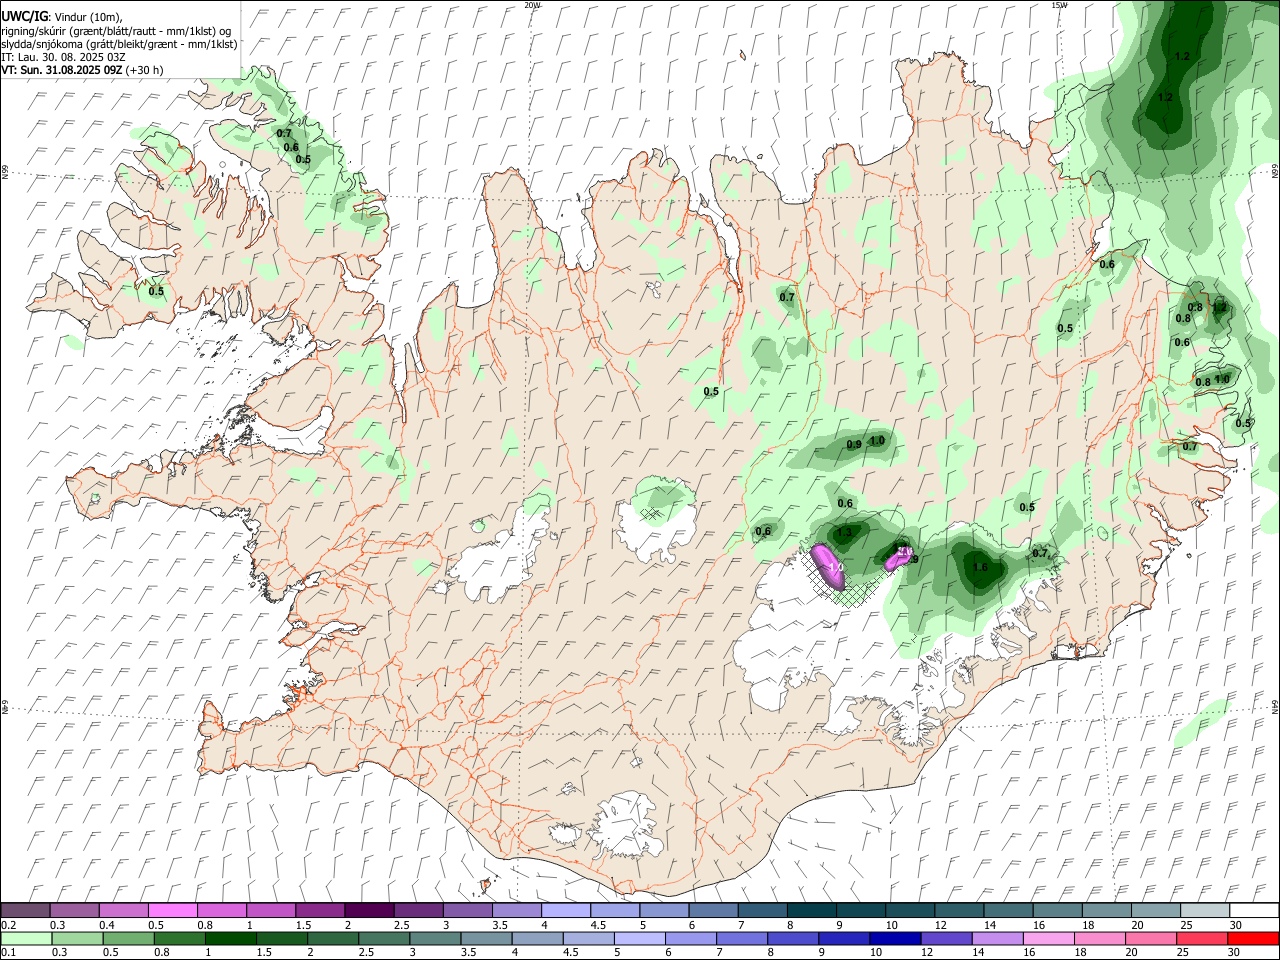The width and height of the screenshot is (1280, 960).
Task: Click the bright pink 0.5–0.8 snow legend swatch
Action: tap(172, 911)
